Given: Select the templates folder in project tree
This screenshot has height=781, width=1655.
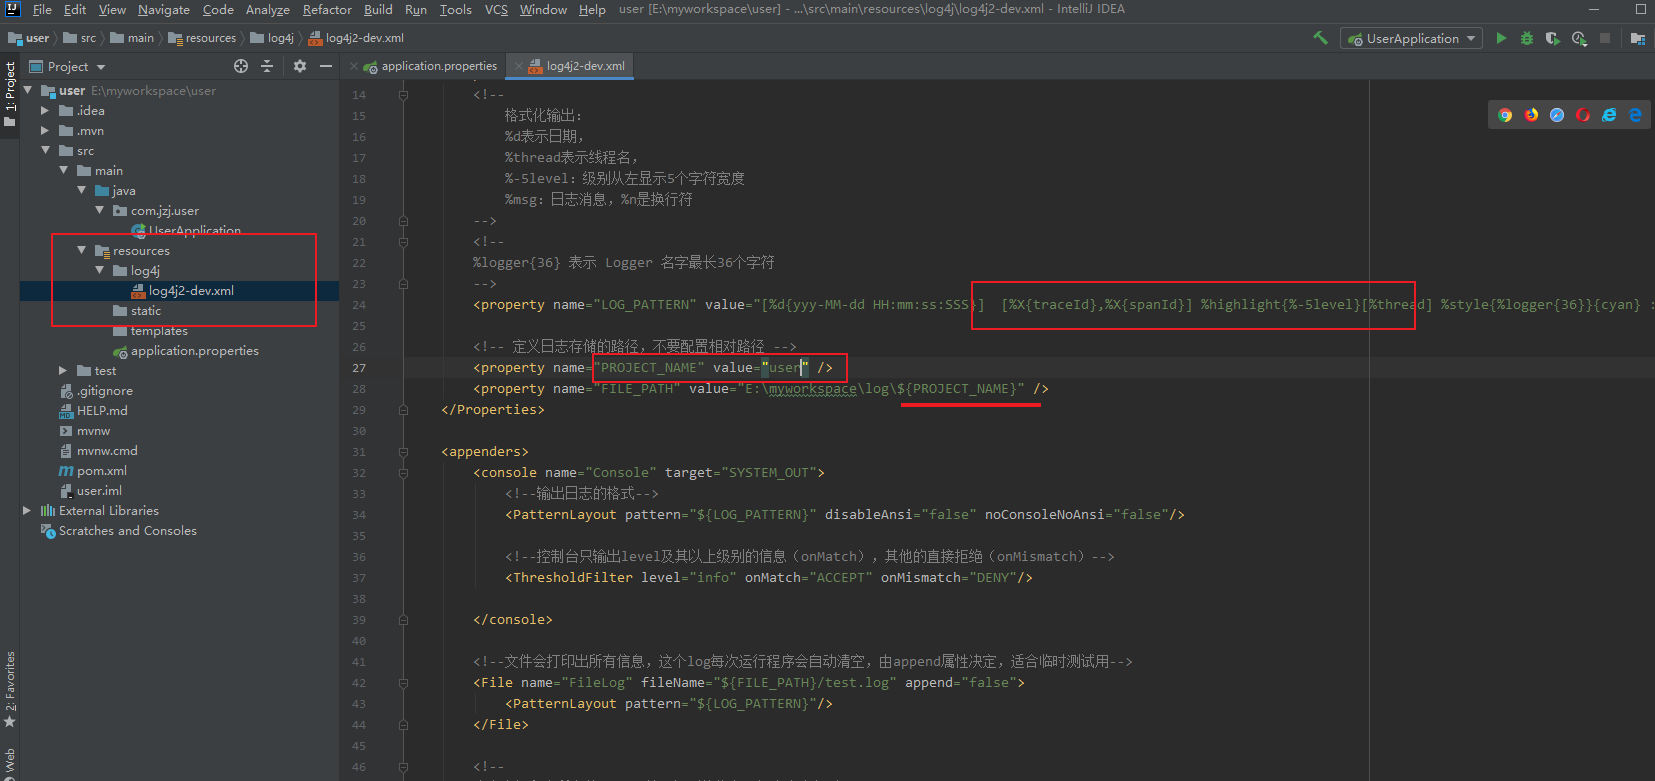Looking at the screenshot, I should (x=159, y=331).
